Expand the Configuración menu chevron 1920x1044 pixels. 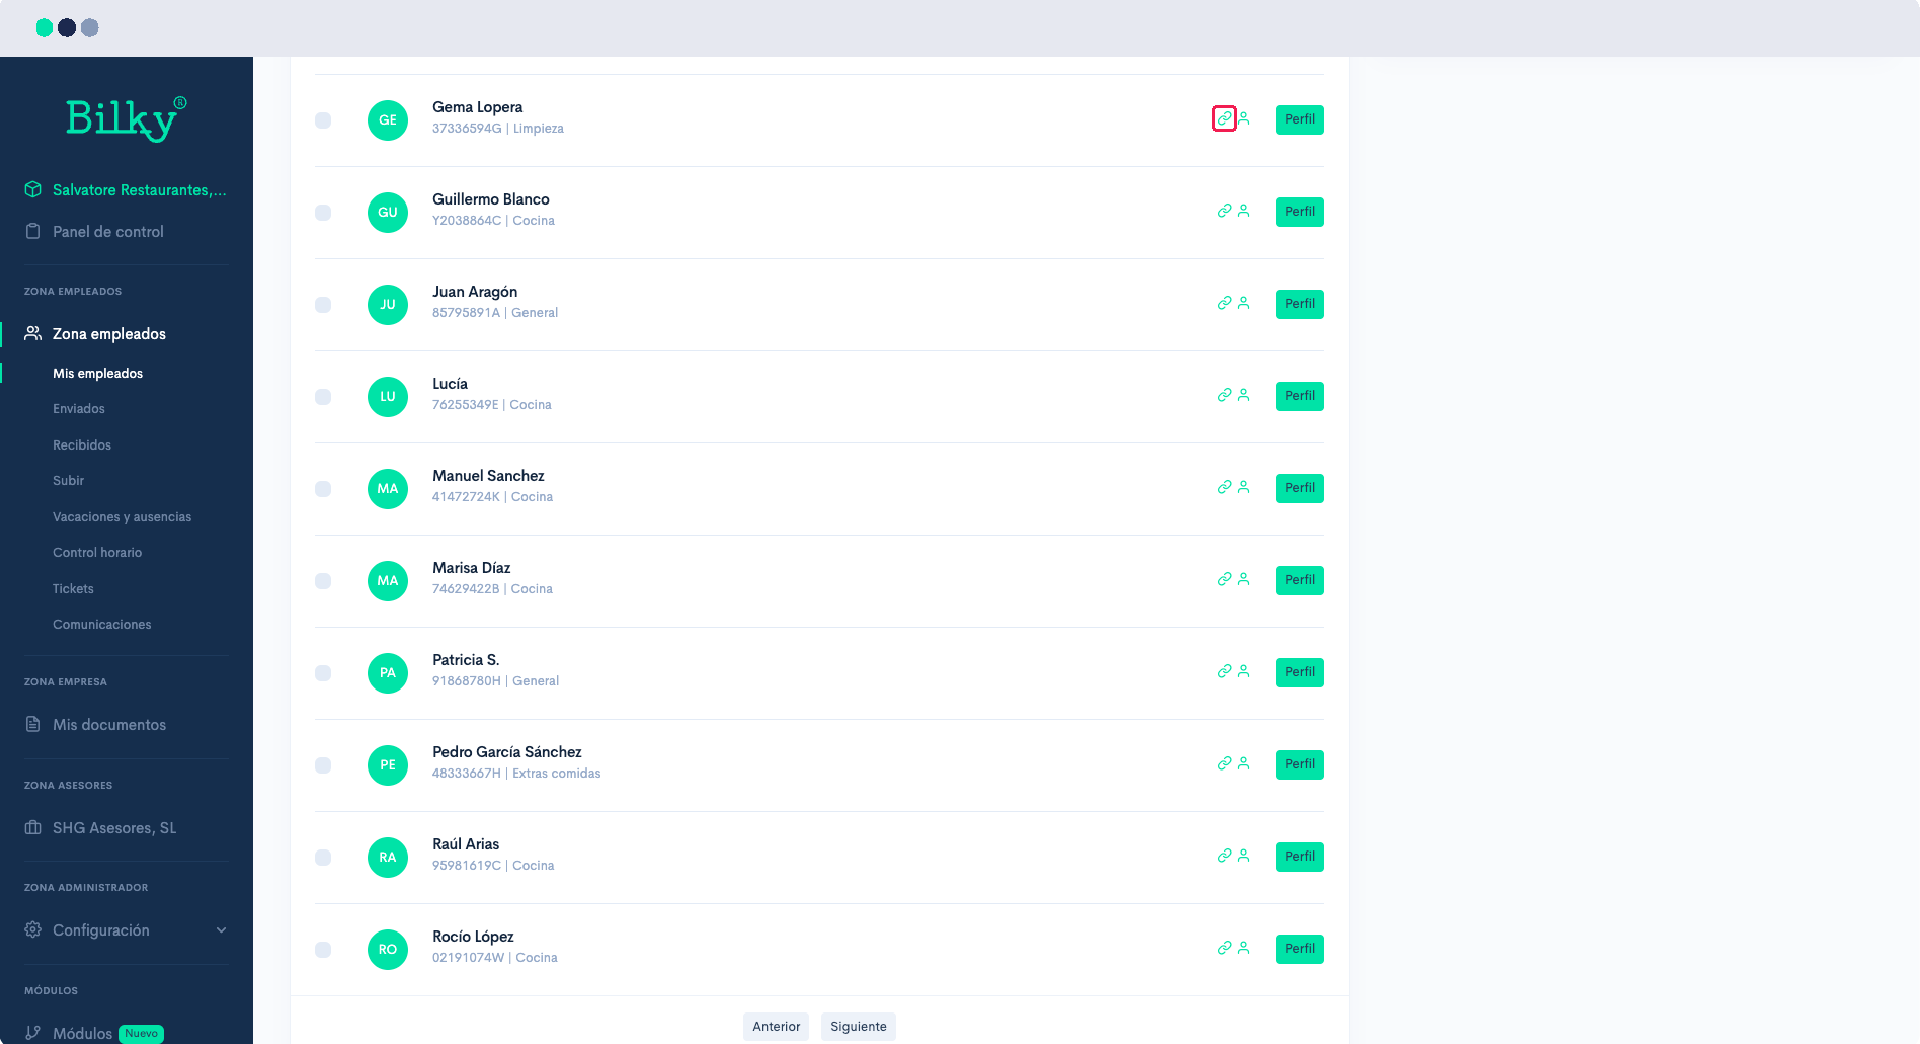(221, 930)
